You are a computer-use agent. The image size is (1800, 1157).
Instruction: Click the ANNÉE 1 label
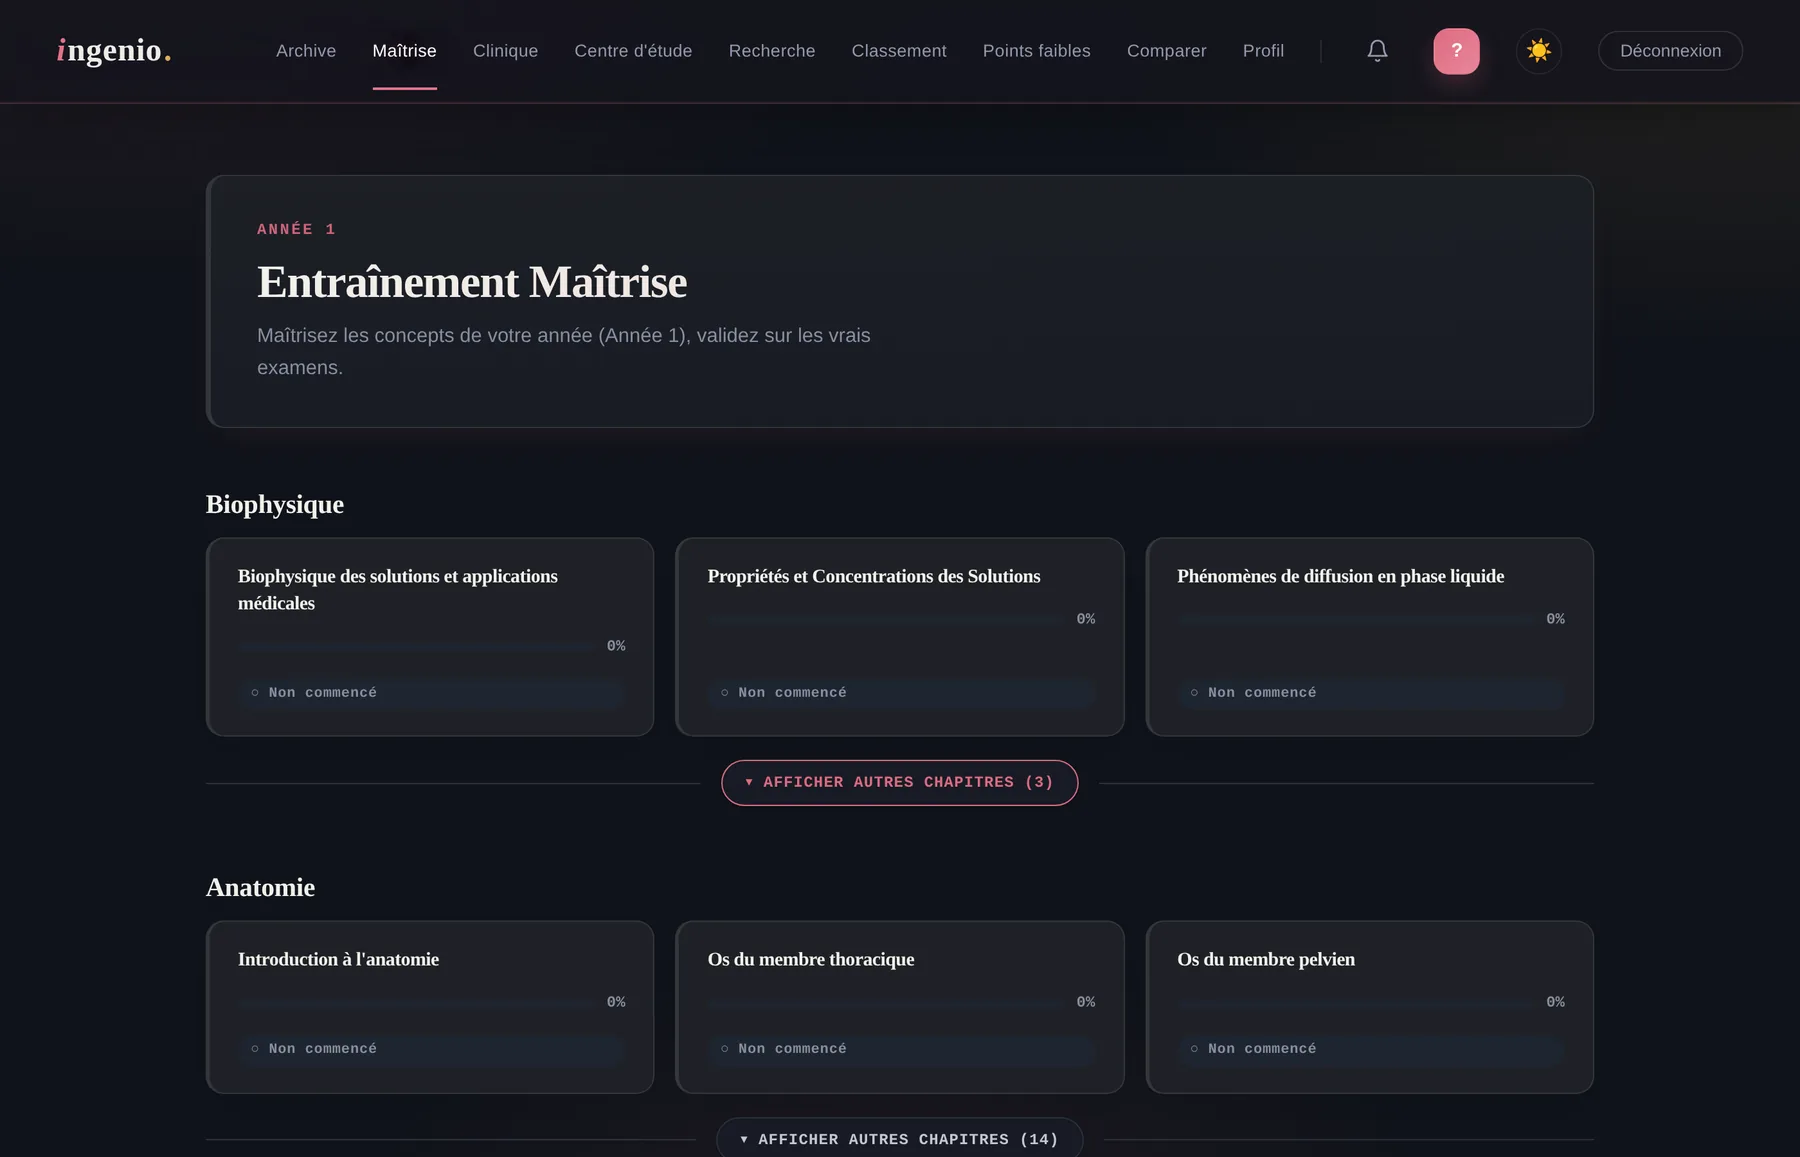[x=296, y=229]
